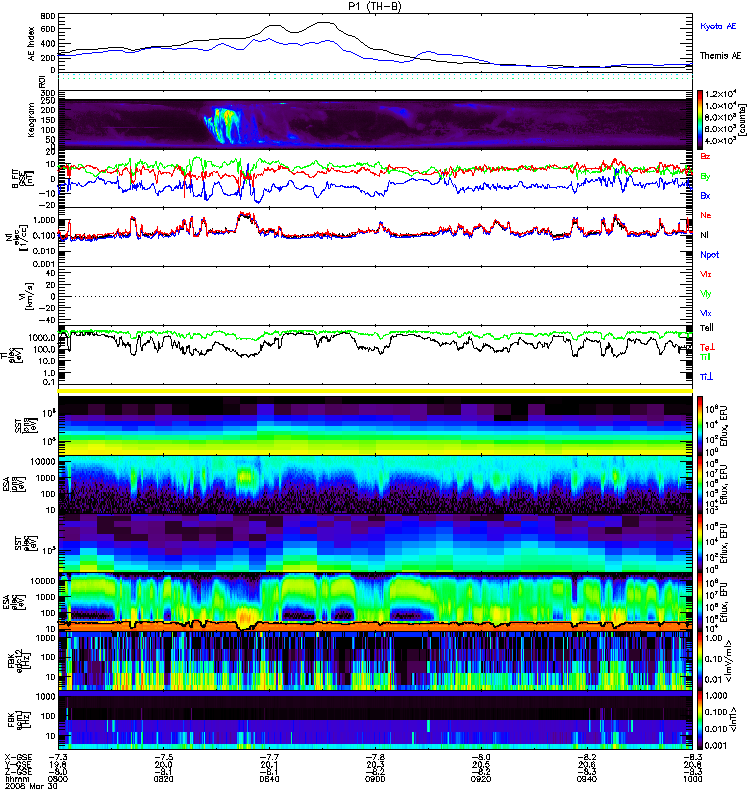The width and height of the screenshot is (750, 800).
Task: Click the 0820 time tick label
Action: [163, 779]
